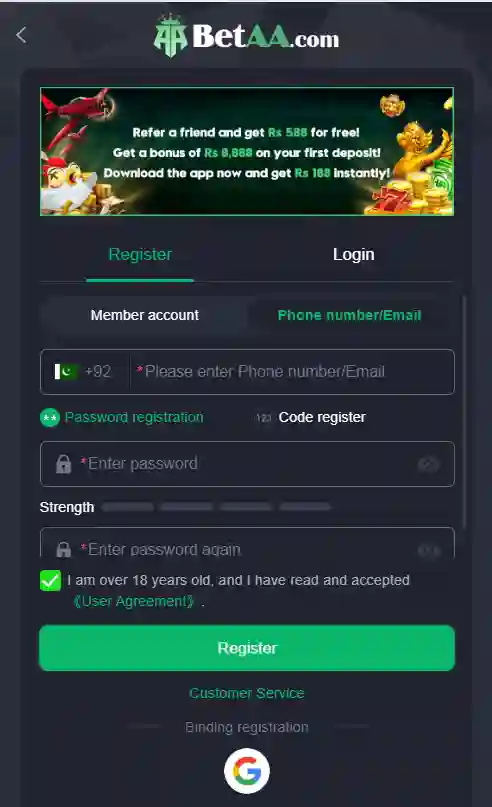Toggle visibility for the repeated password
Screen dimensions: 492x807
428,550
